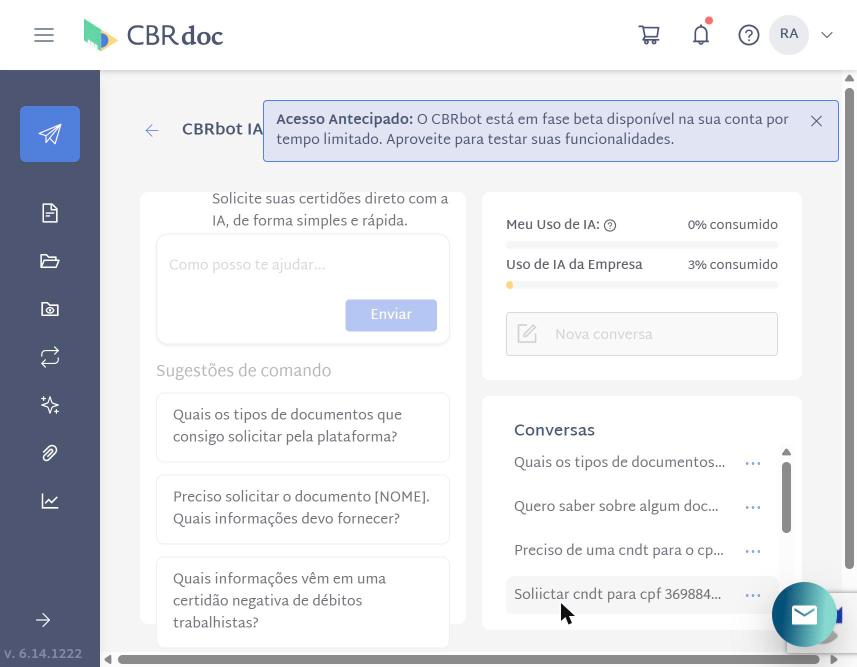Viewport: 857px width, 667px height.
Task: Expand the user account dropdown chevron
Action: 827,35
